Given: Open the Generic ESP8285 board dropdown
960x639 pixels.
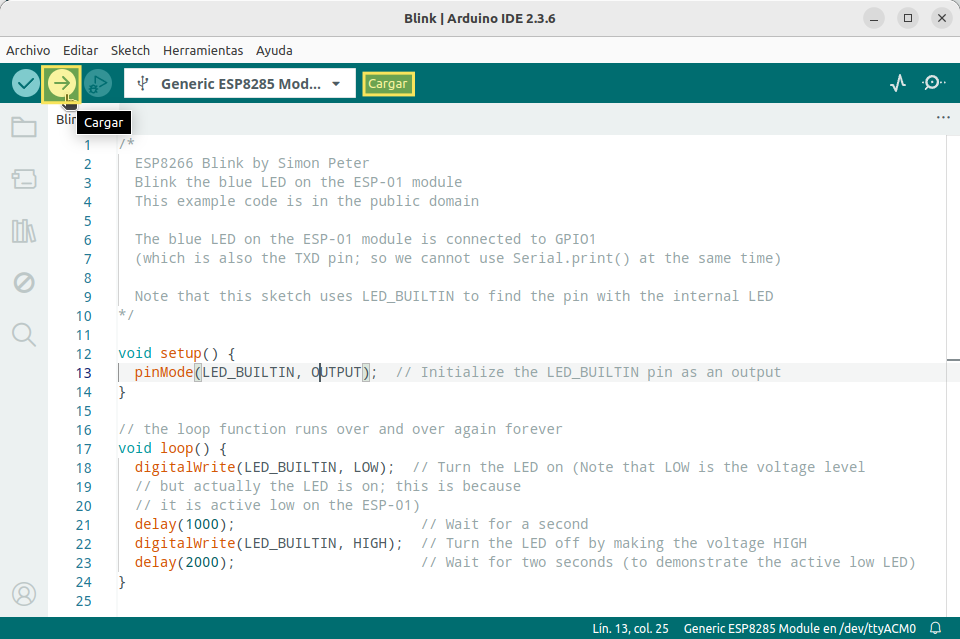Looking at the screenshot, I should point(239,83).
